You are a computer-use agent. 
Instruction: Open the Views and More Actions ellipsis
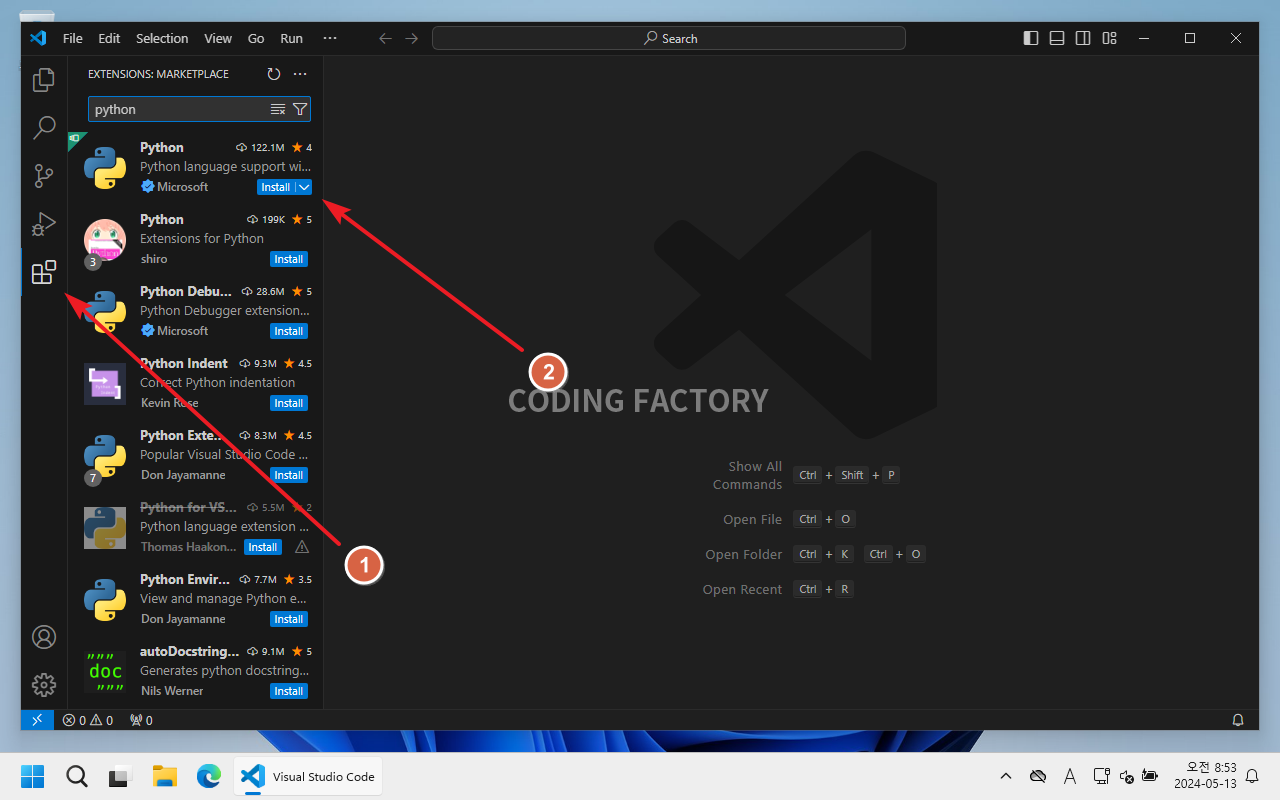[300, 74]
